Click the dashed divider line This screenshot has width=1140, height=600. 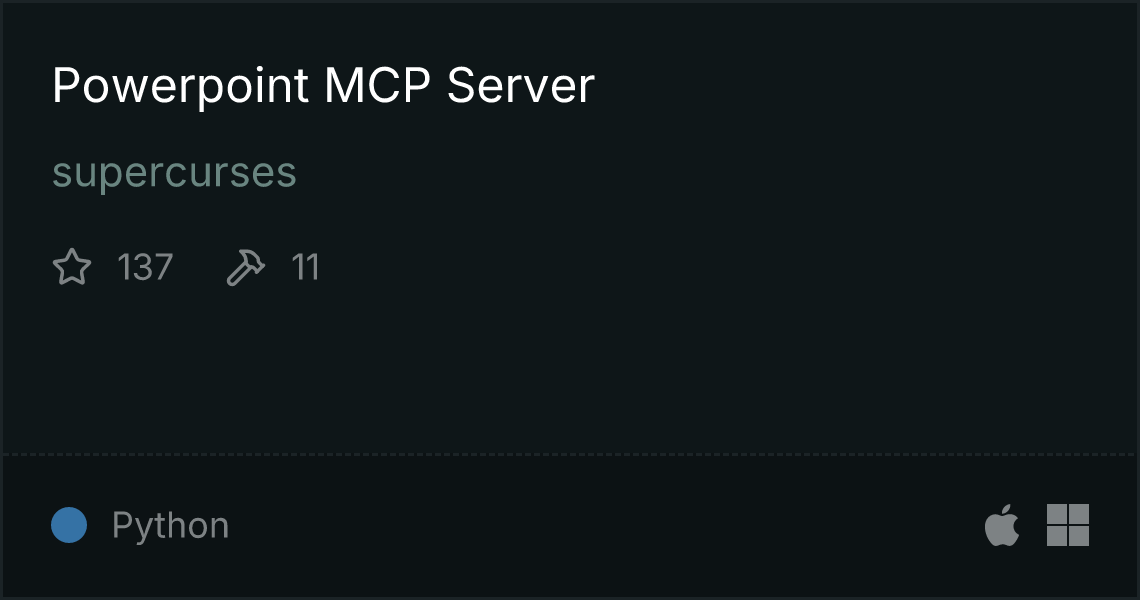pyautogui.click(x=570, y=455)
